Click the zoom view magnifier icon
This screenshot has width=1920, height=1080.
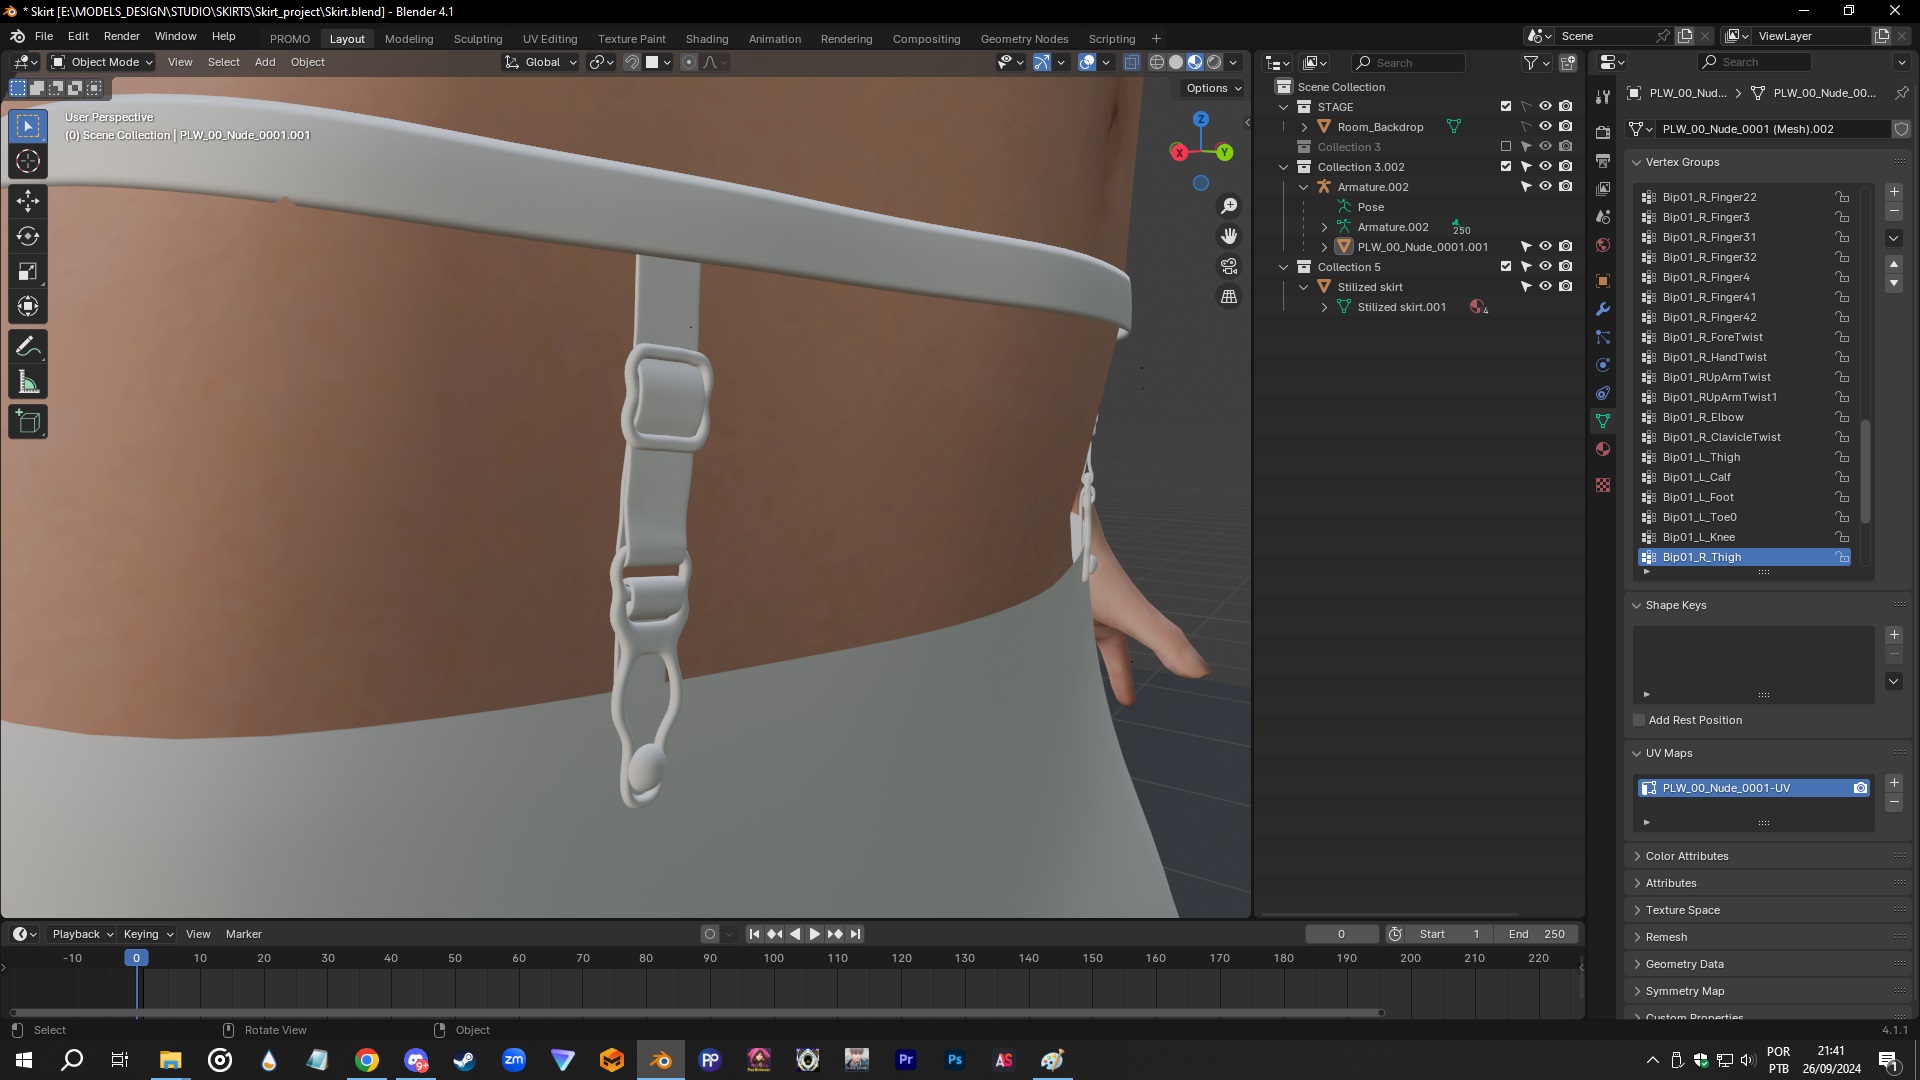click(x=1229, y=206)
